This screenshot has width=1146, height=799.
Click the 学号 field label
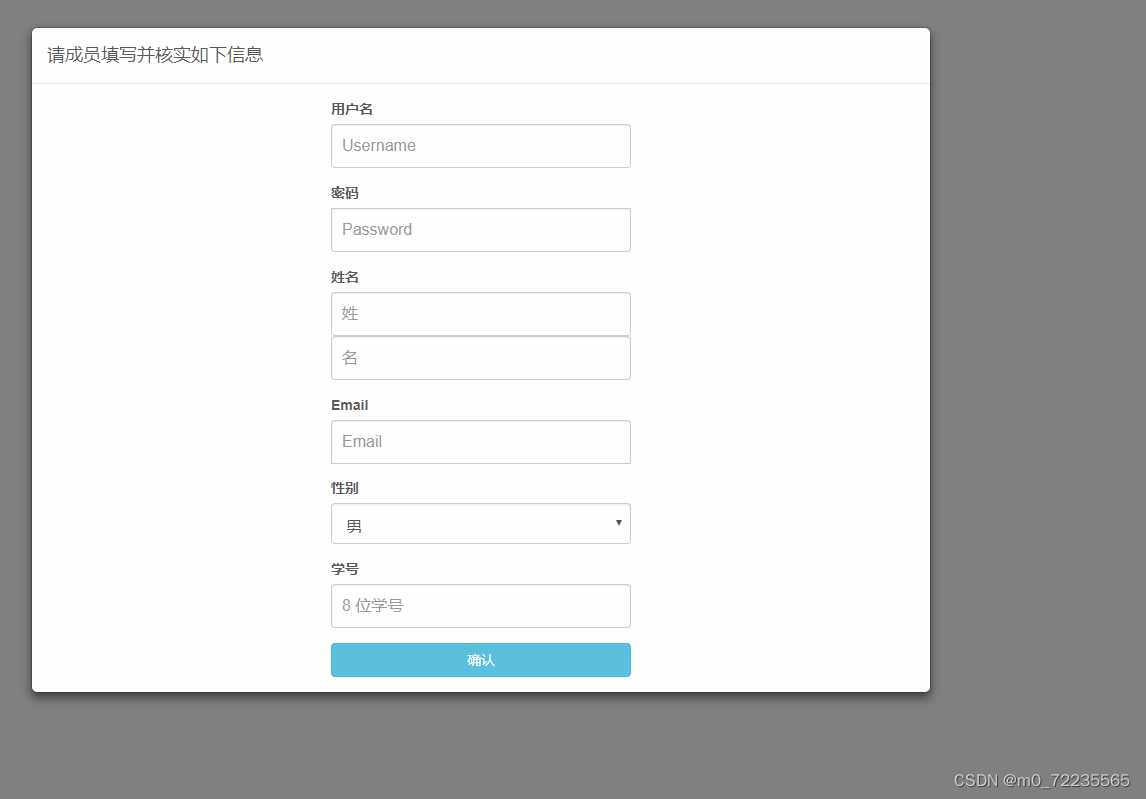pyautogui.click(x=344, y=568)
